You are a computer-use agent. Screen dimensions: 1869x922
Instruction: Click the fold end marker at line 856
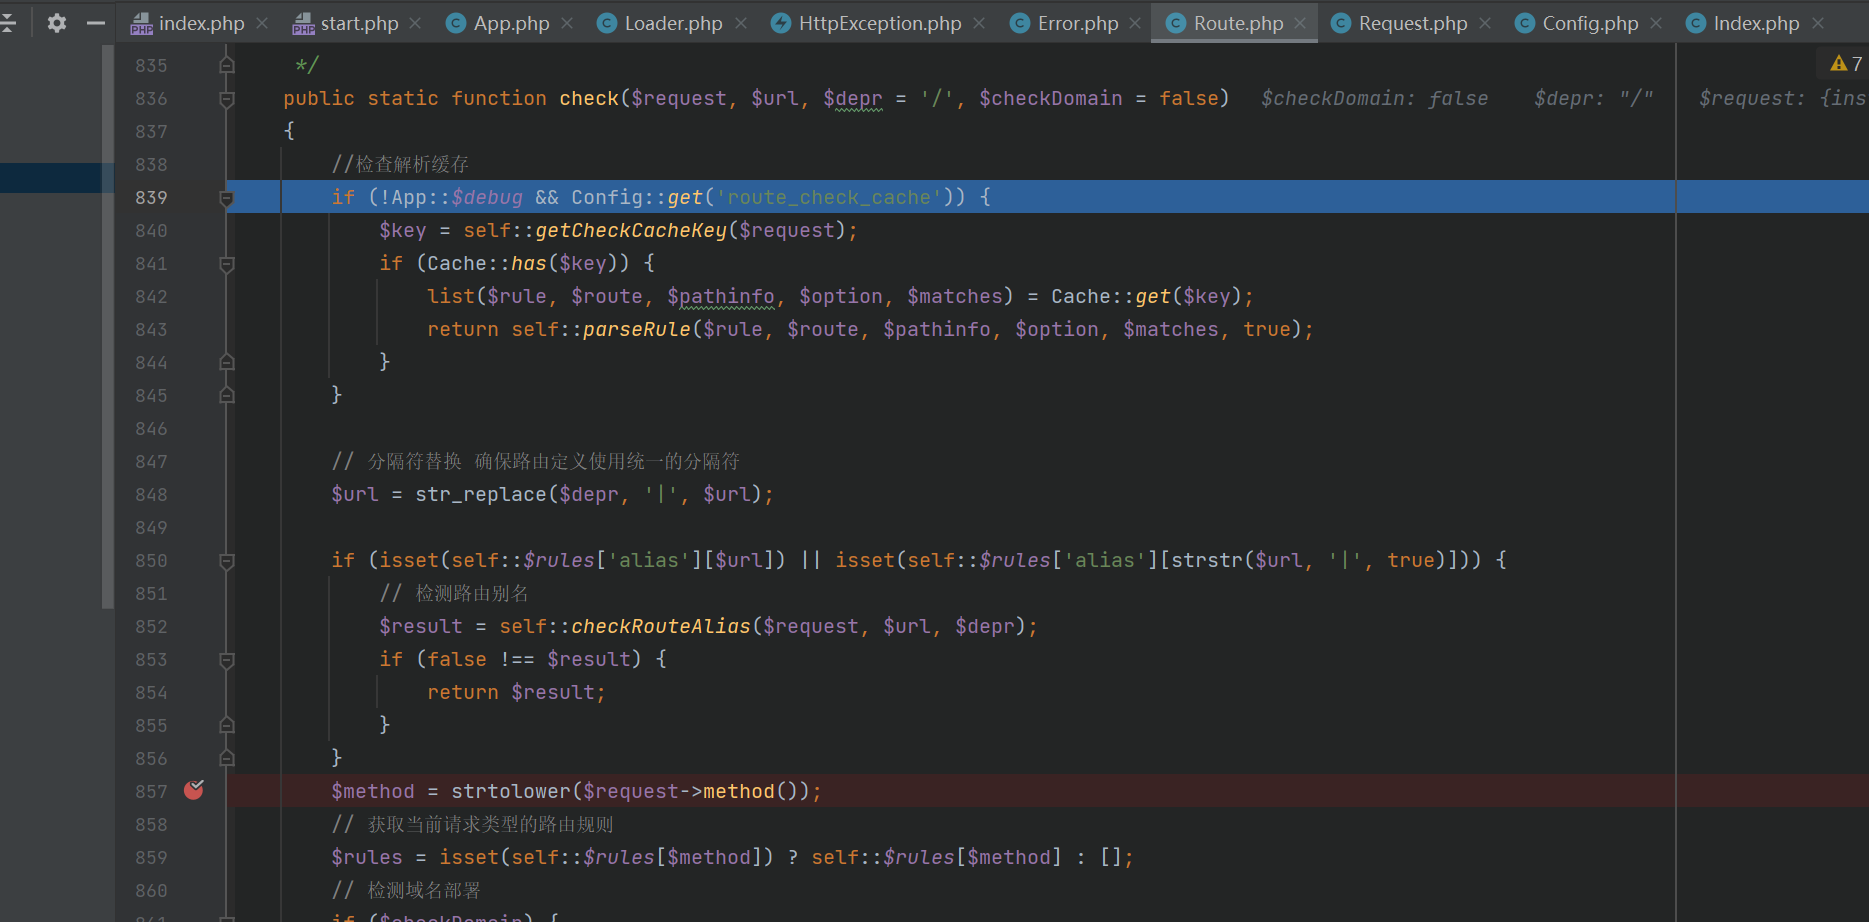(x=227, y=758)
